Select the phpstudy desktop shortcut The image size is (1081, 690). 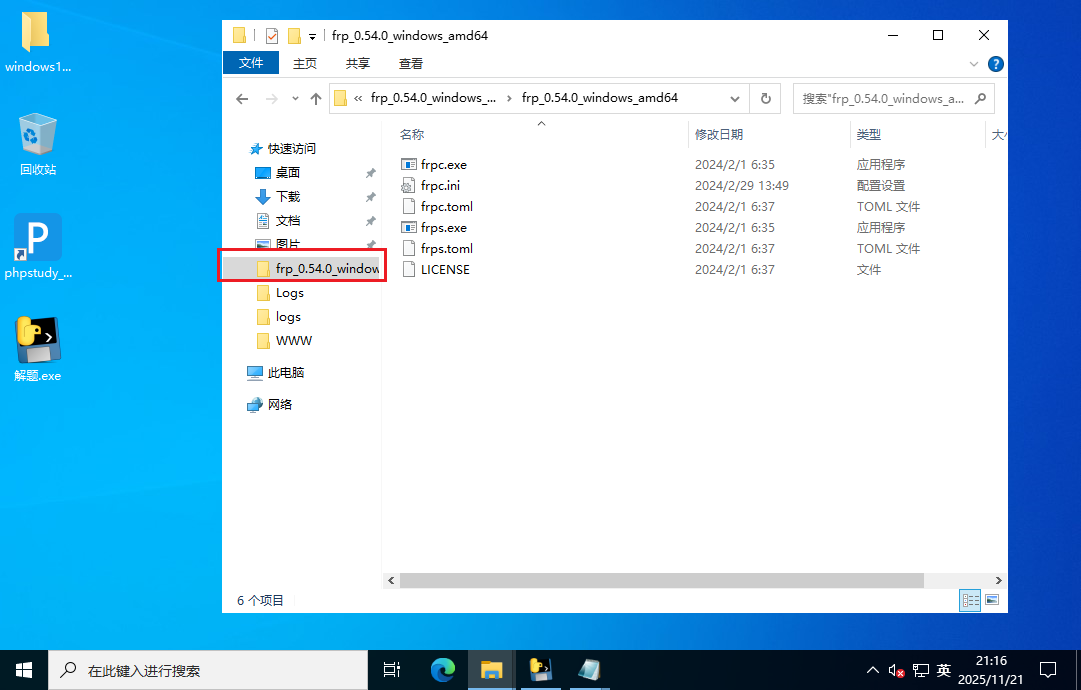(x=38, y=247)
